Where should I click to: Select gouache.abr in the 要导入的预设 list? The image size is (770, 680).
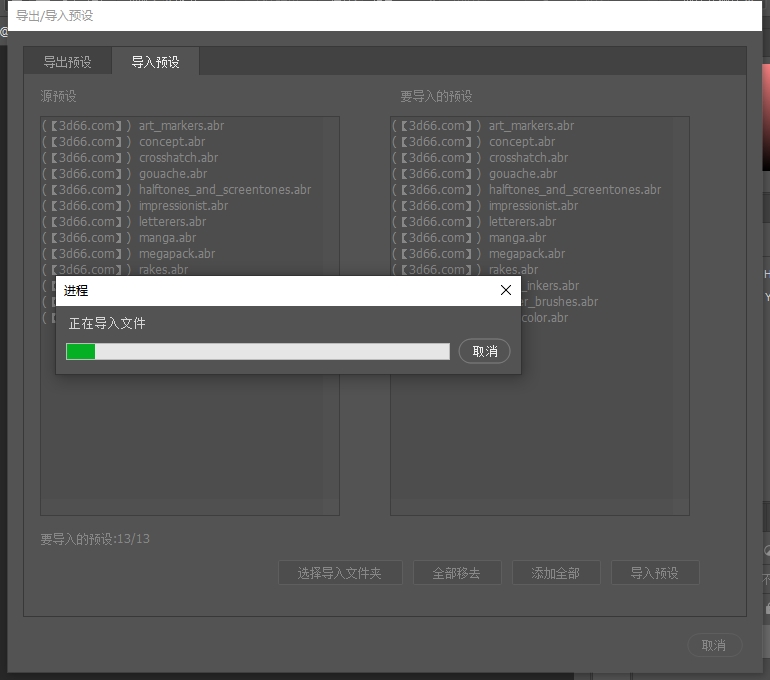[523, 174]
